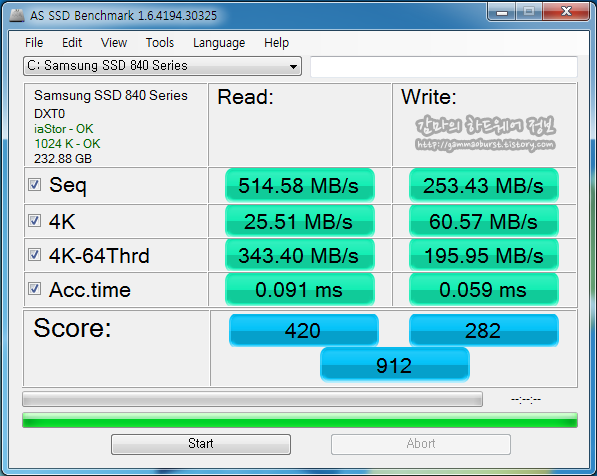This screenshot has height=476, width=597.
Task: Click the 4K-64Thrd write result 195.95 MB/s
Action: (x=484, y=255)
